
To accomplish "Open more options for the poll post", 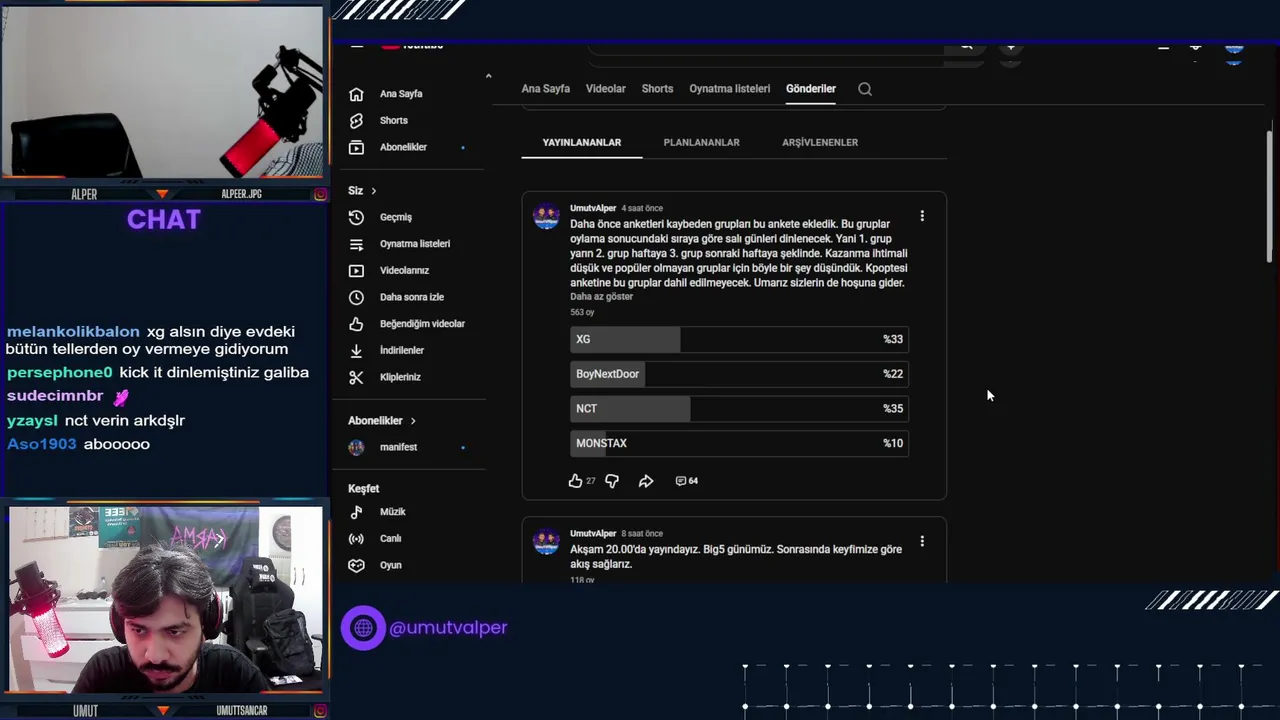I will (x=922, y=216).
